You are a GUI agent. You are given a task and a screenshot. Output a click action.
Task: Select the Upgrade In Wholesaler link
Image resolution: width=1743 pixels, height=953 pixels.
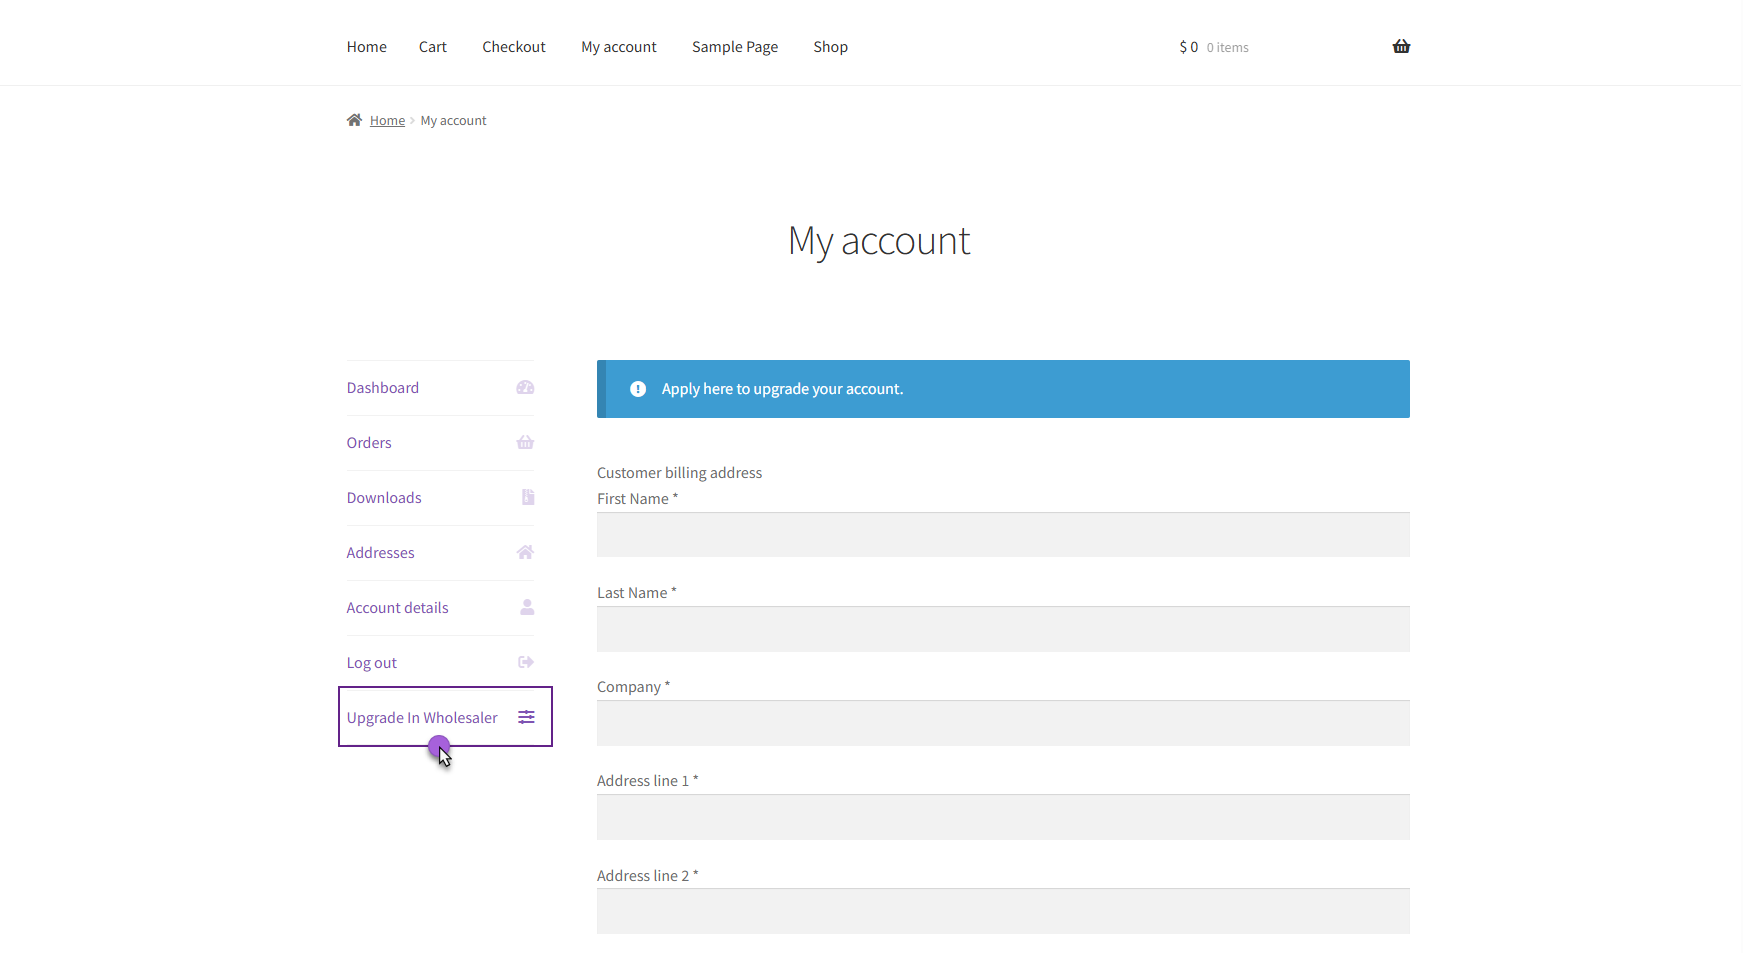point(422,718)
